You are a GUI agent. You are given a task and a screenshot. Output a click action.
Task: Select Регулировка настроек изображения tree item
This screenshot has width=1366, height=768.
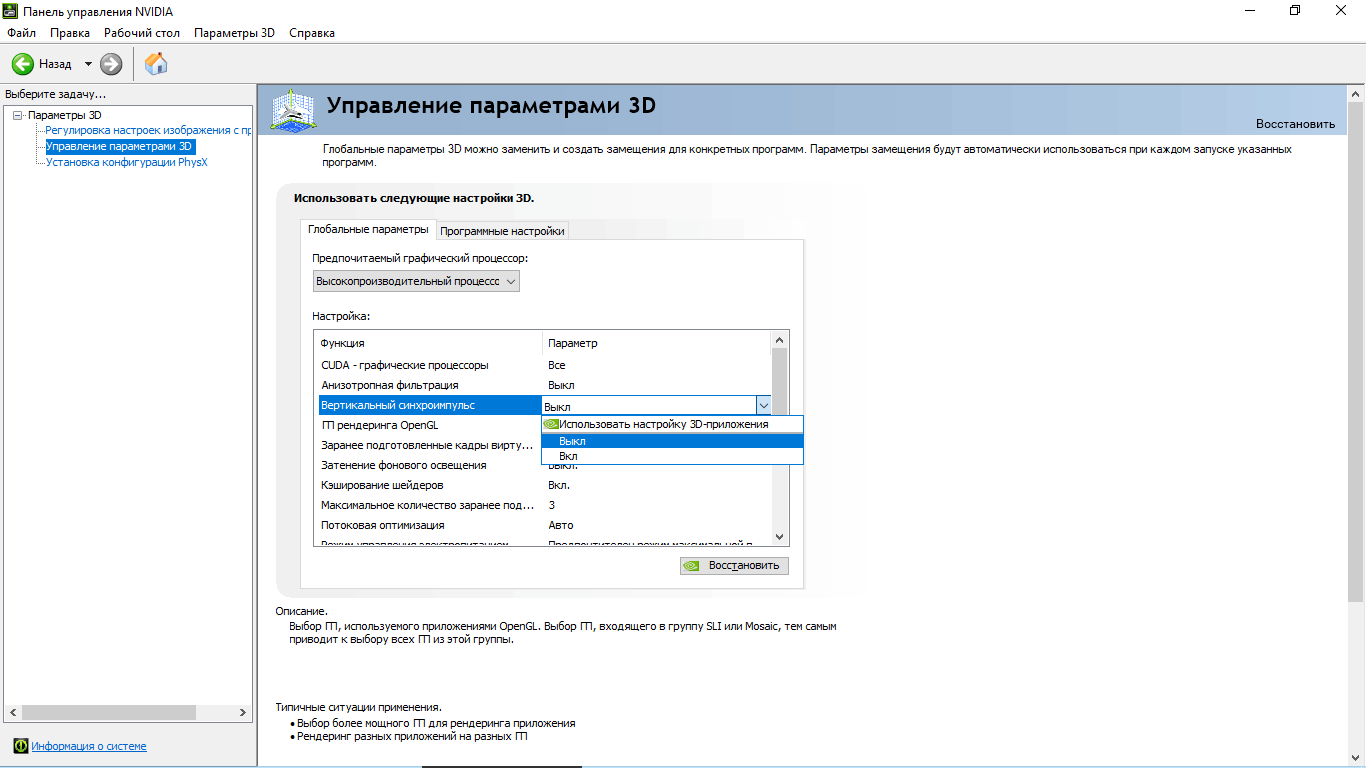148,130
